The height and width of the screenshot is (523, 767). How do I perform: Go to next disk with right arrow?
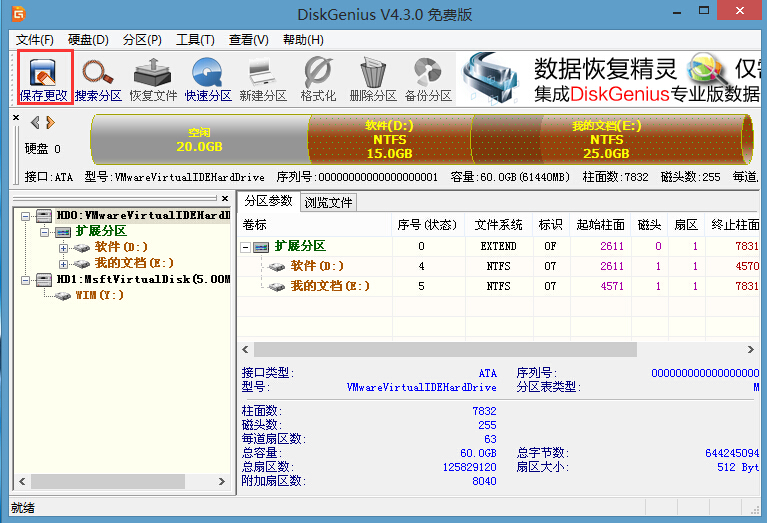pos(50,122)
